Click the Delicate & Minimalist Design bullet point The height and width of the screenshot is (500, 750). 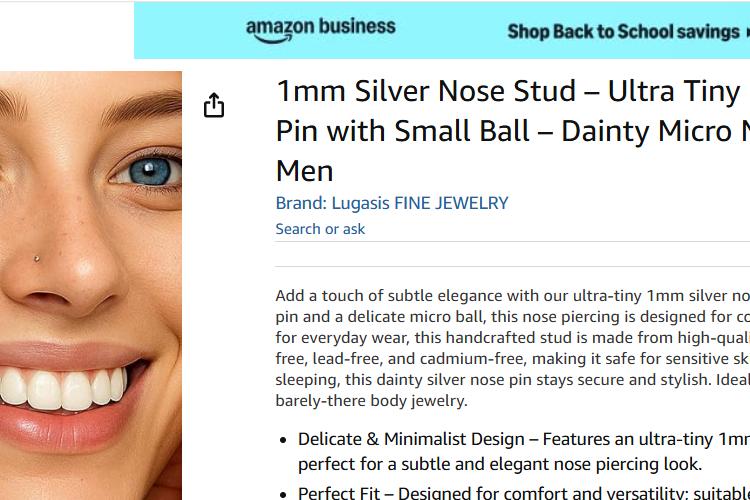click(524, 451)
